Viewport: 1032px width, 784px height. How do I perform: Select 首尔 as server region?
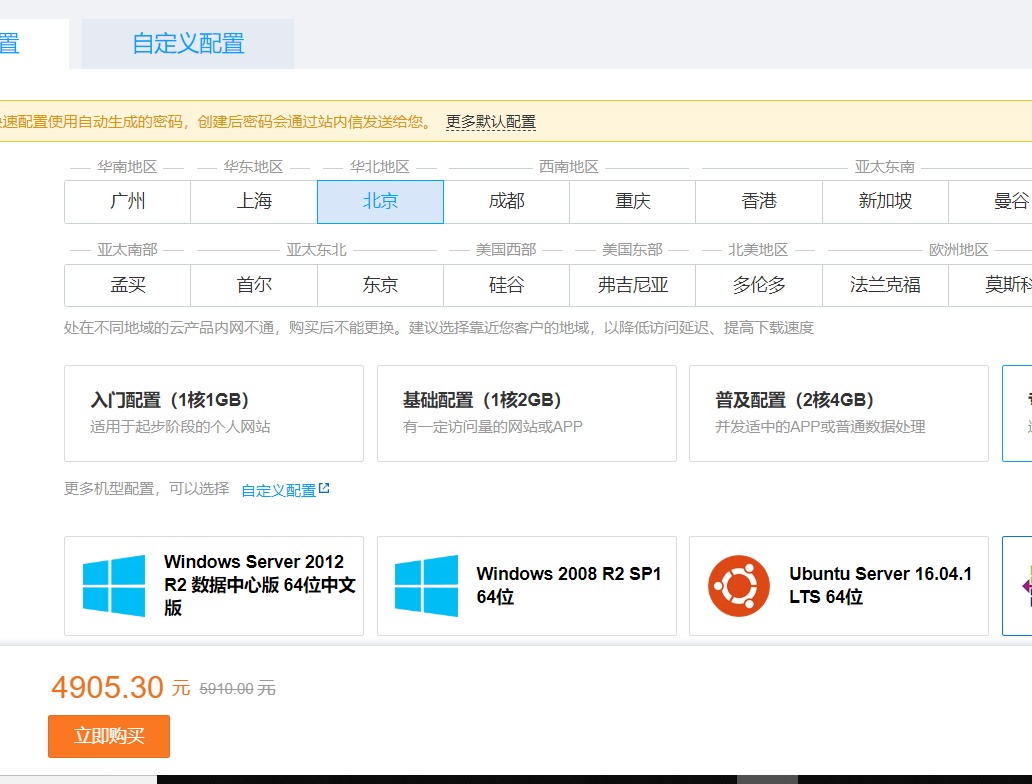[254, 285]
